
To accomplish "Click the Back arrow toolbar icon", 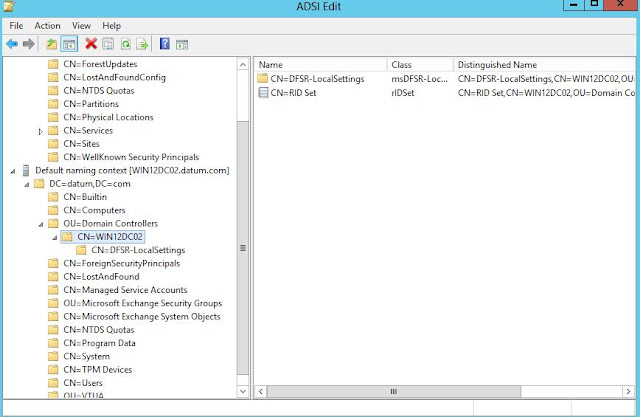I will (12, 44).
